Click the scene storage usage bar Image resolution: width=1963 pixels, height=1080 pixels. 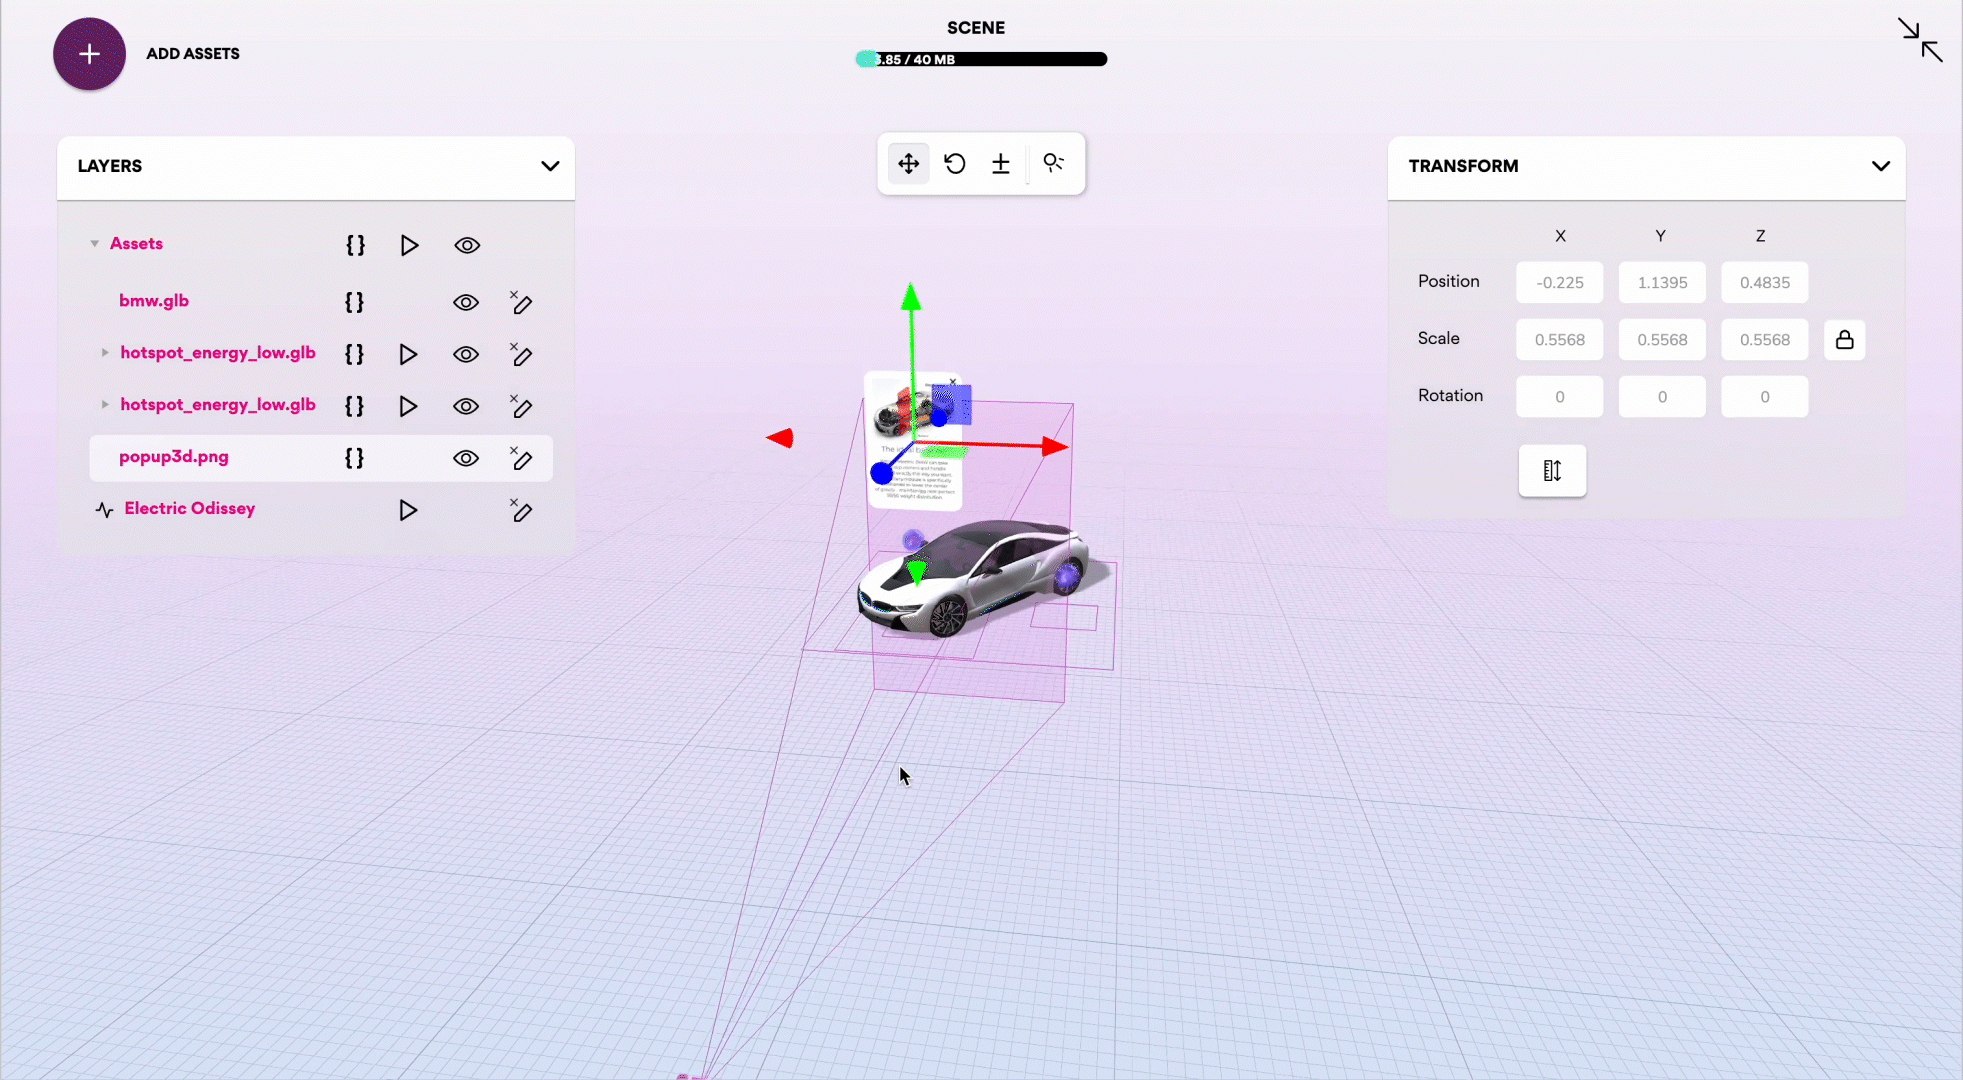click(981, 60)
